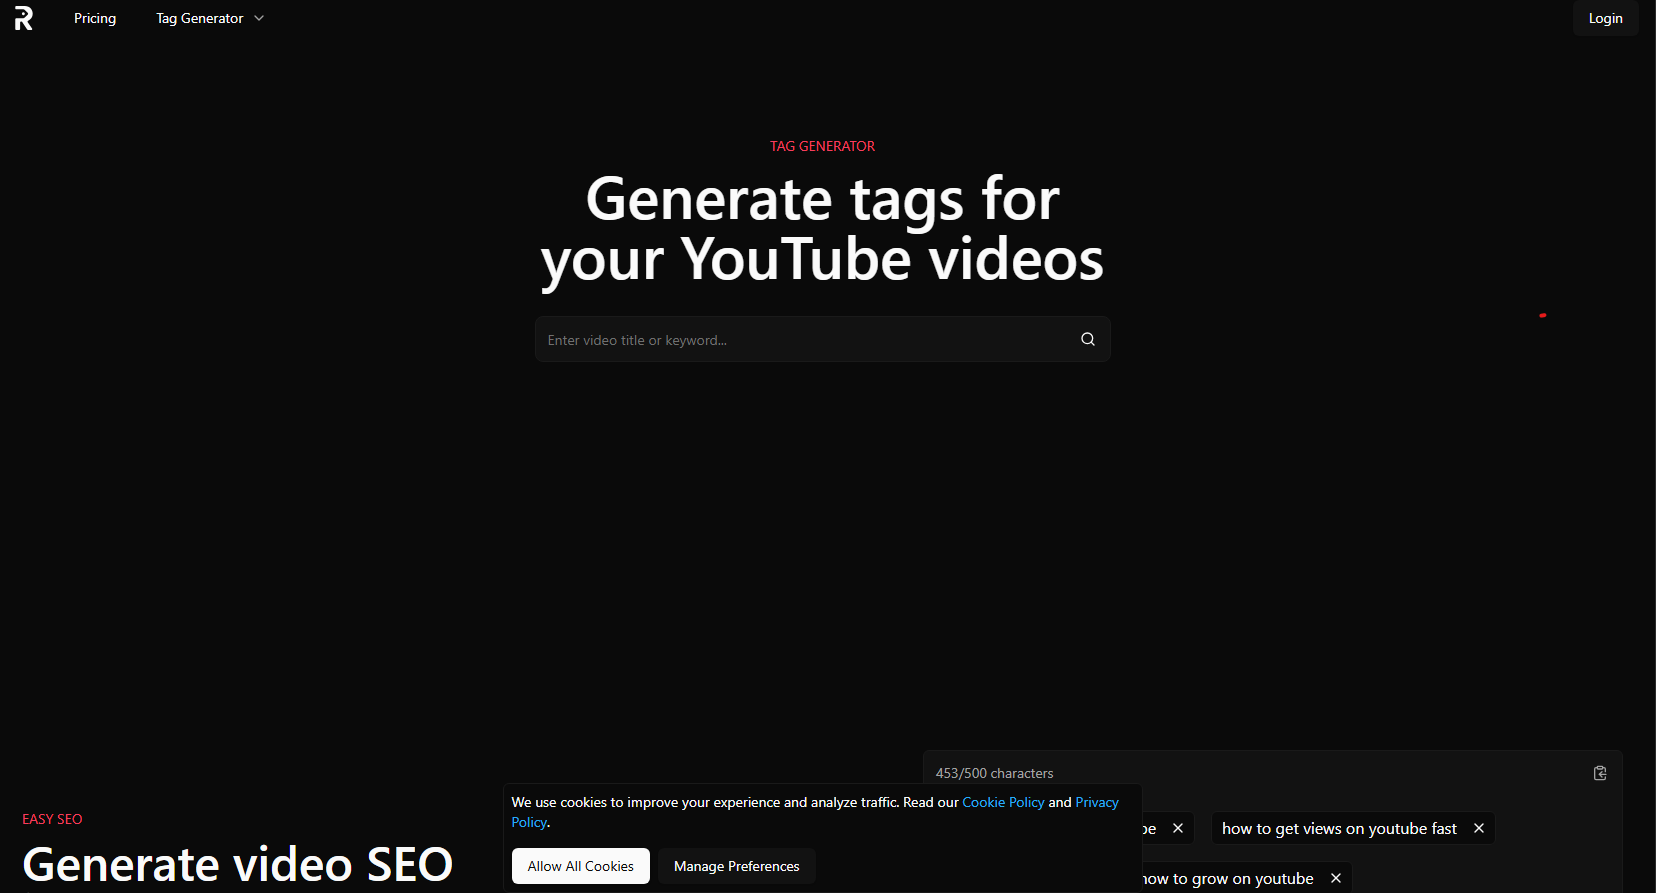This screenshot has height=893, width=1656.
Task: Remove the 'how to grow on youtube' tag
Action: [x=1335, y=878]
